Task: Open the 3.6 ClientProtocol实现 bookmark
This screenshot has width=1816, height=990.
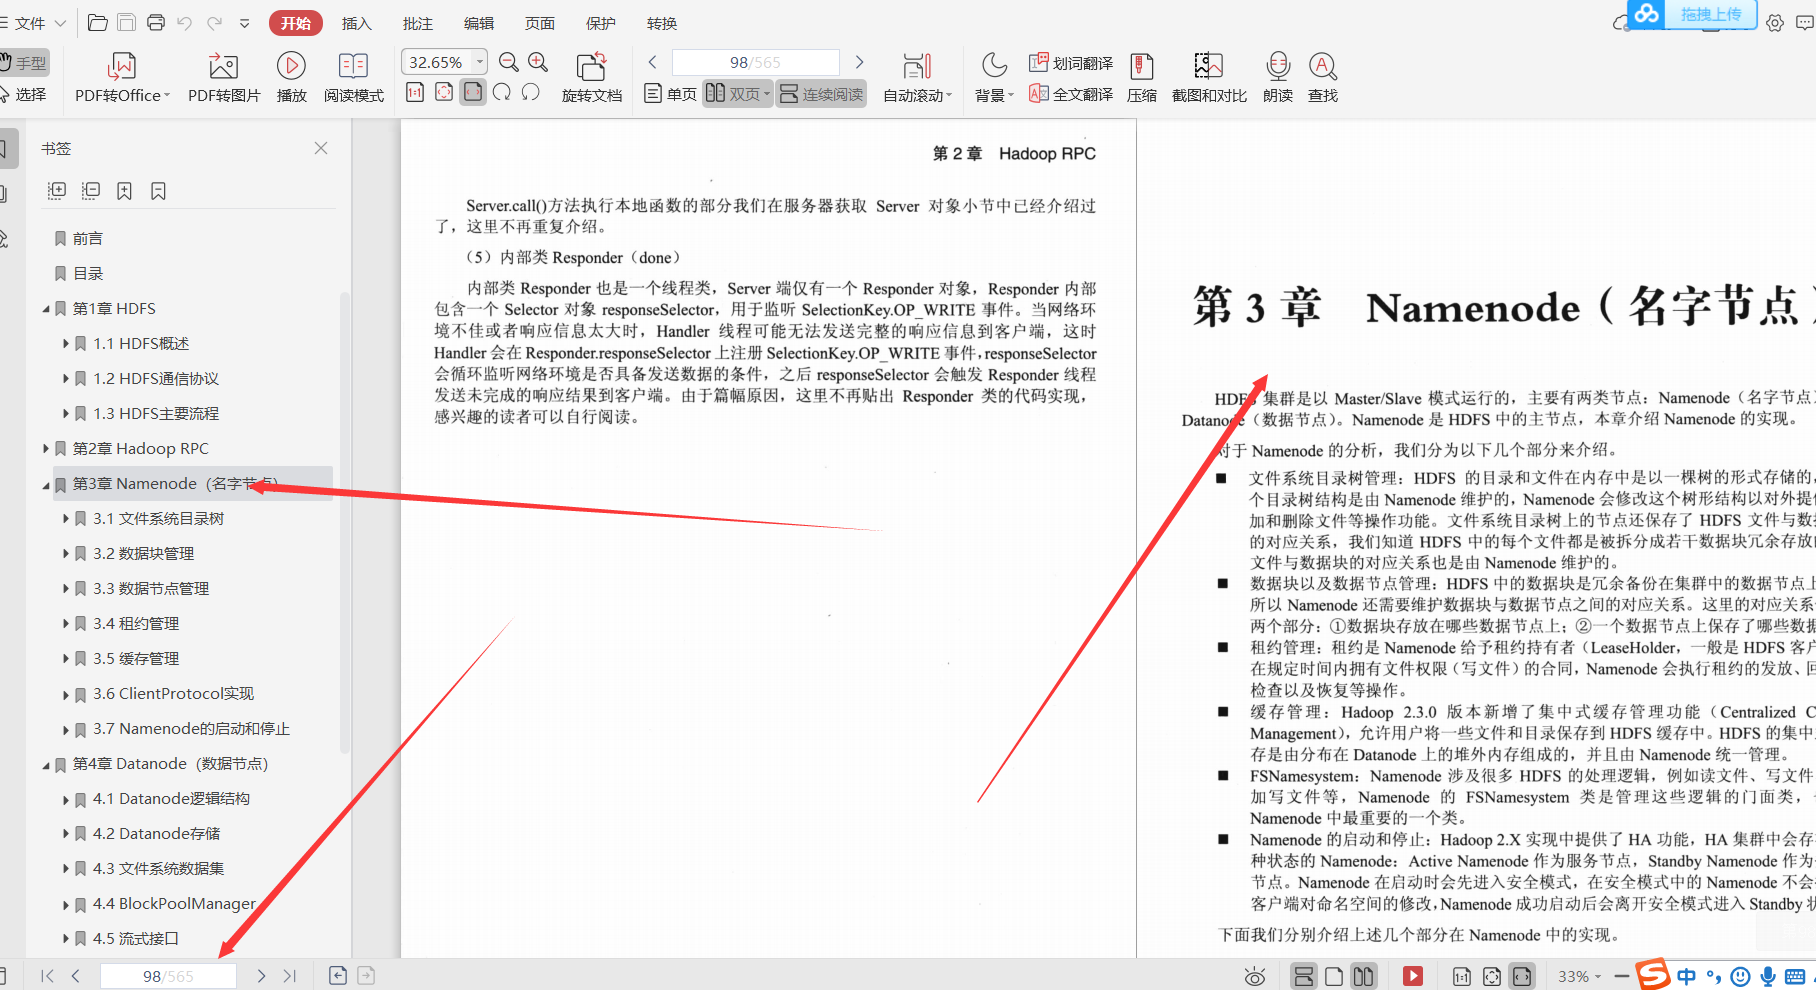Action: [x=173, y=694]
